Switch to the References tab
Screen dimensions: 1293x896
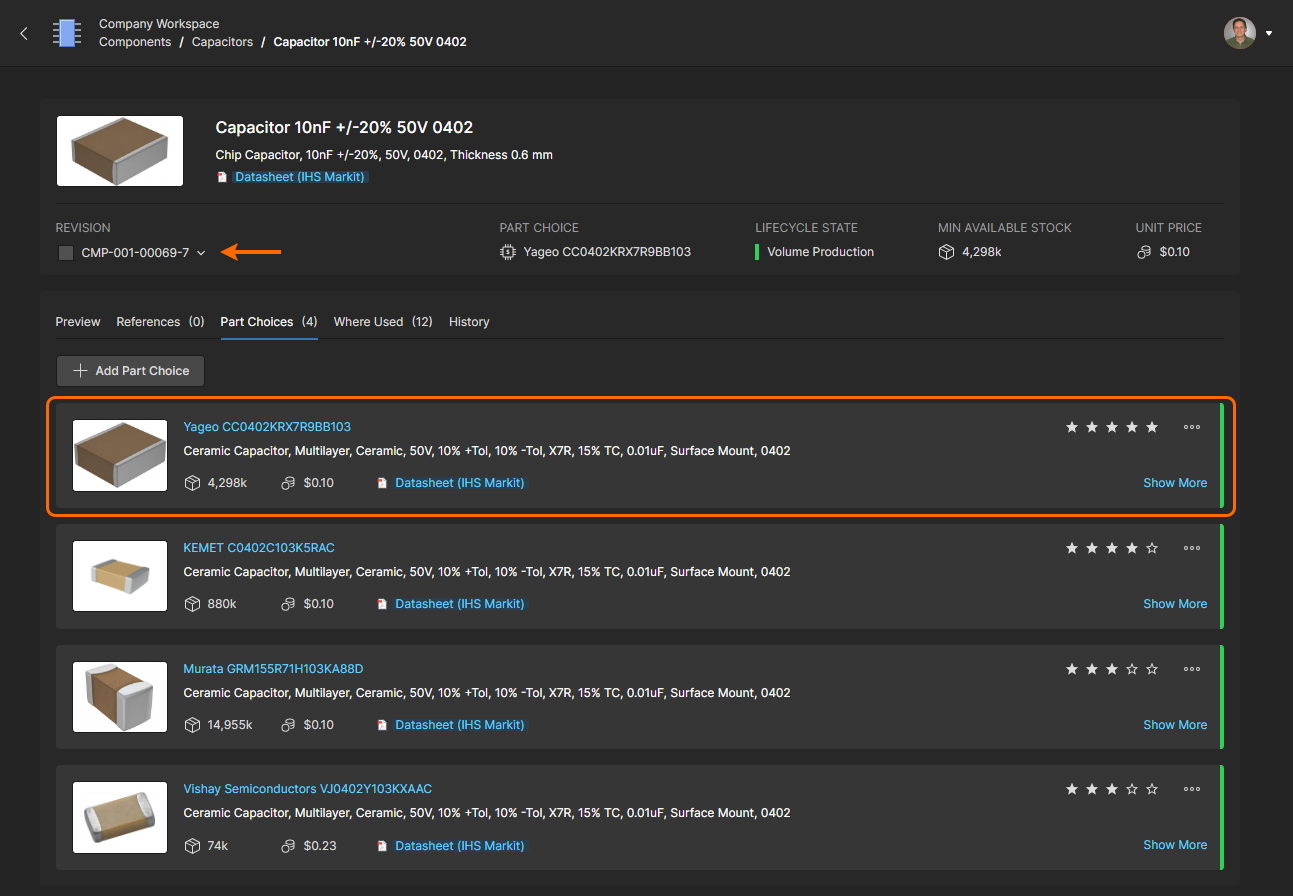click(x=160, y=322)
